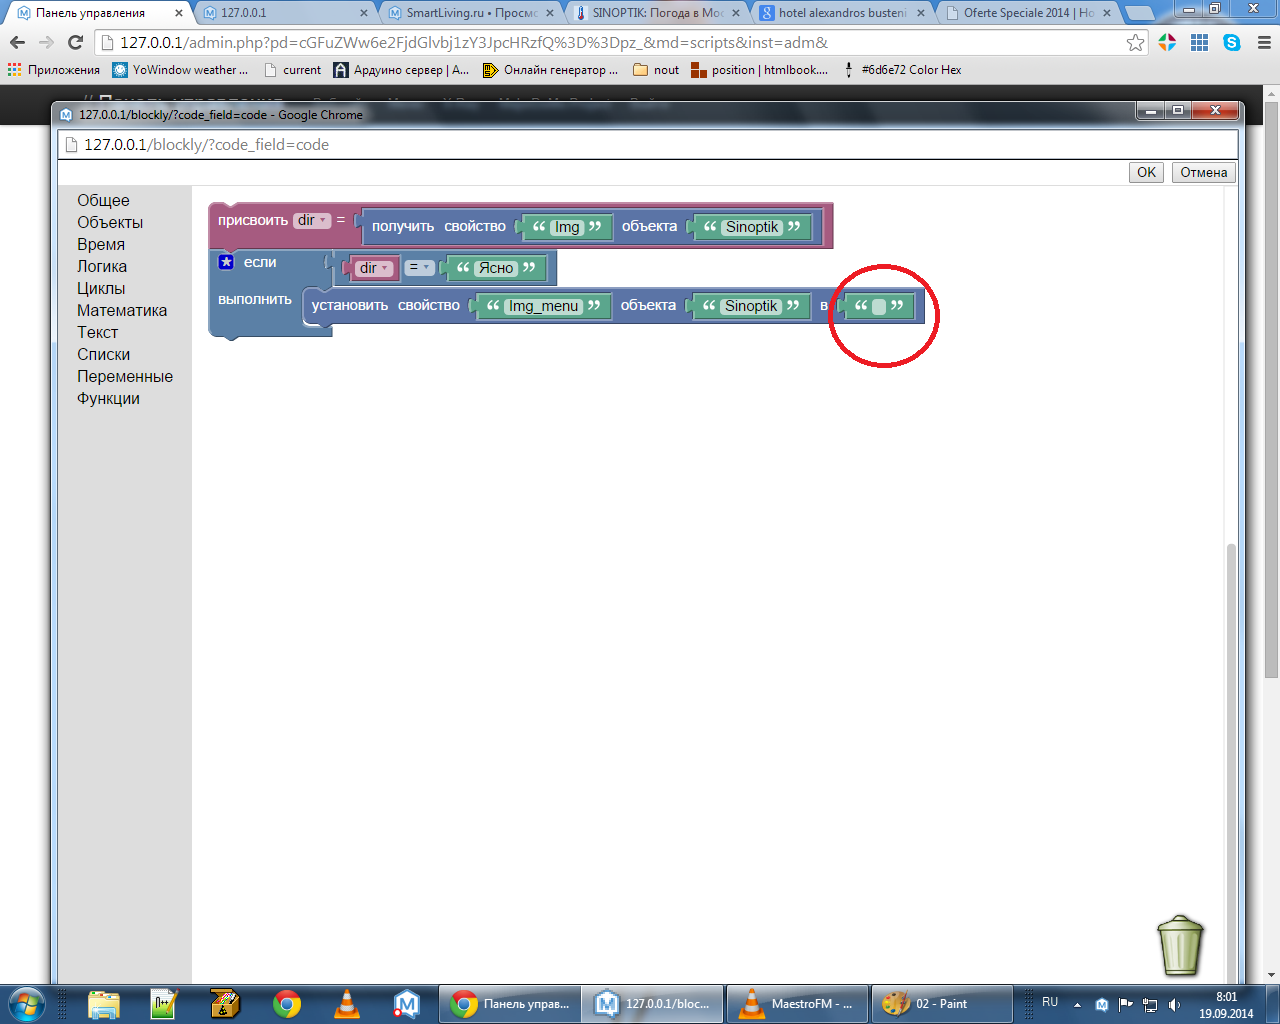Open the Списки toolbox category

(103, 354)
